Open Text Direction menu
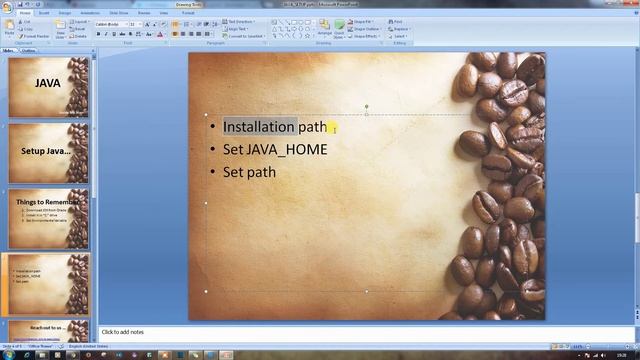 (x=239, y=22)
